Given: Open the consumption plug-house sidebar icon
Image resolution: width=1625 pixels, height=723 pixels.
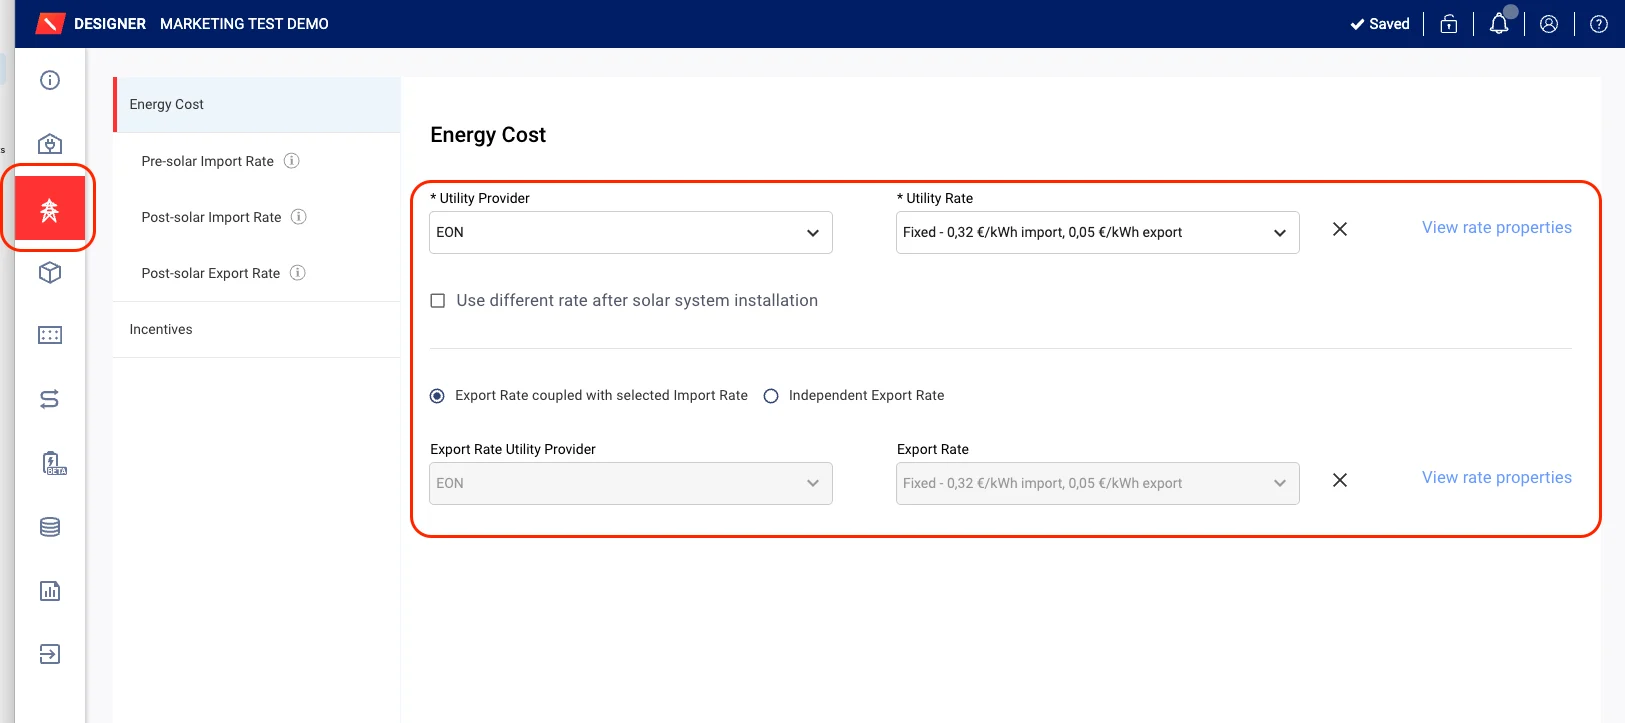Looking at the screenshot, I should pyautogui.click(x=50, y=144).
